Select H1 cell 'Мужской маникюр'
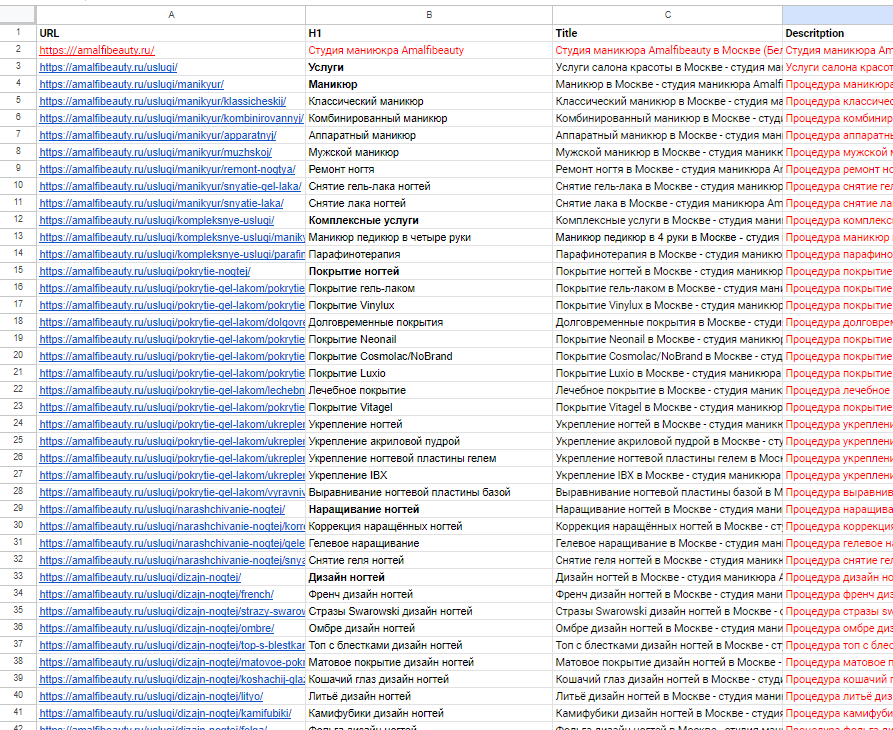Viewport: 893px width, 730px height. [429, 153]
